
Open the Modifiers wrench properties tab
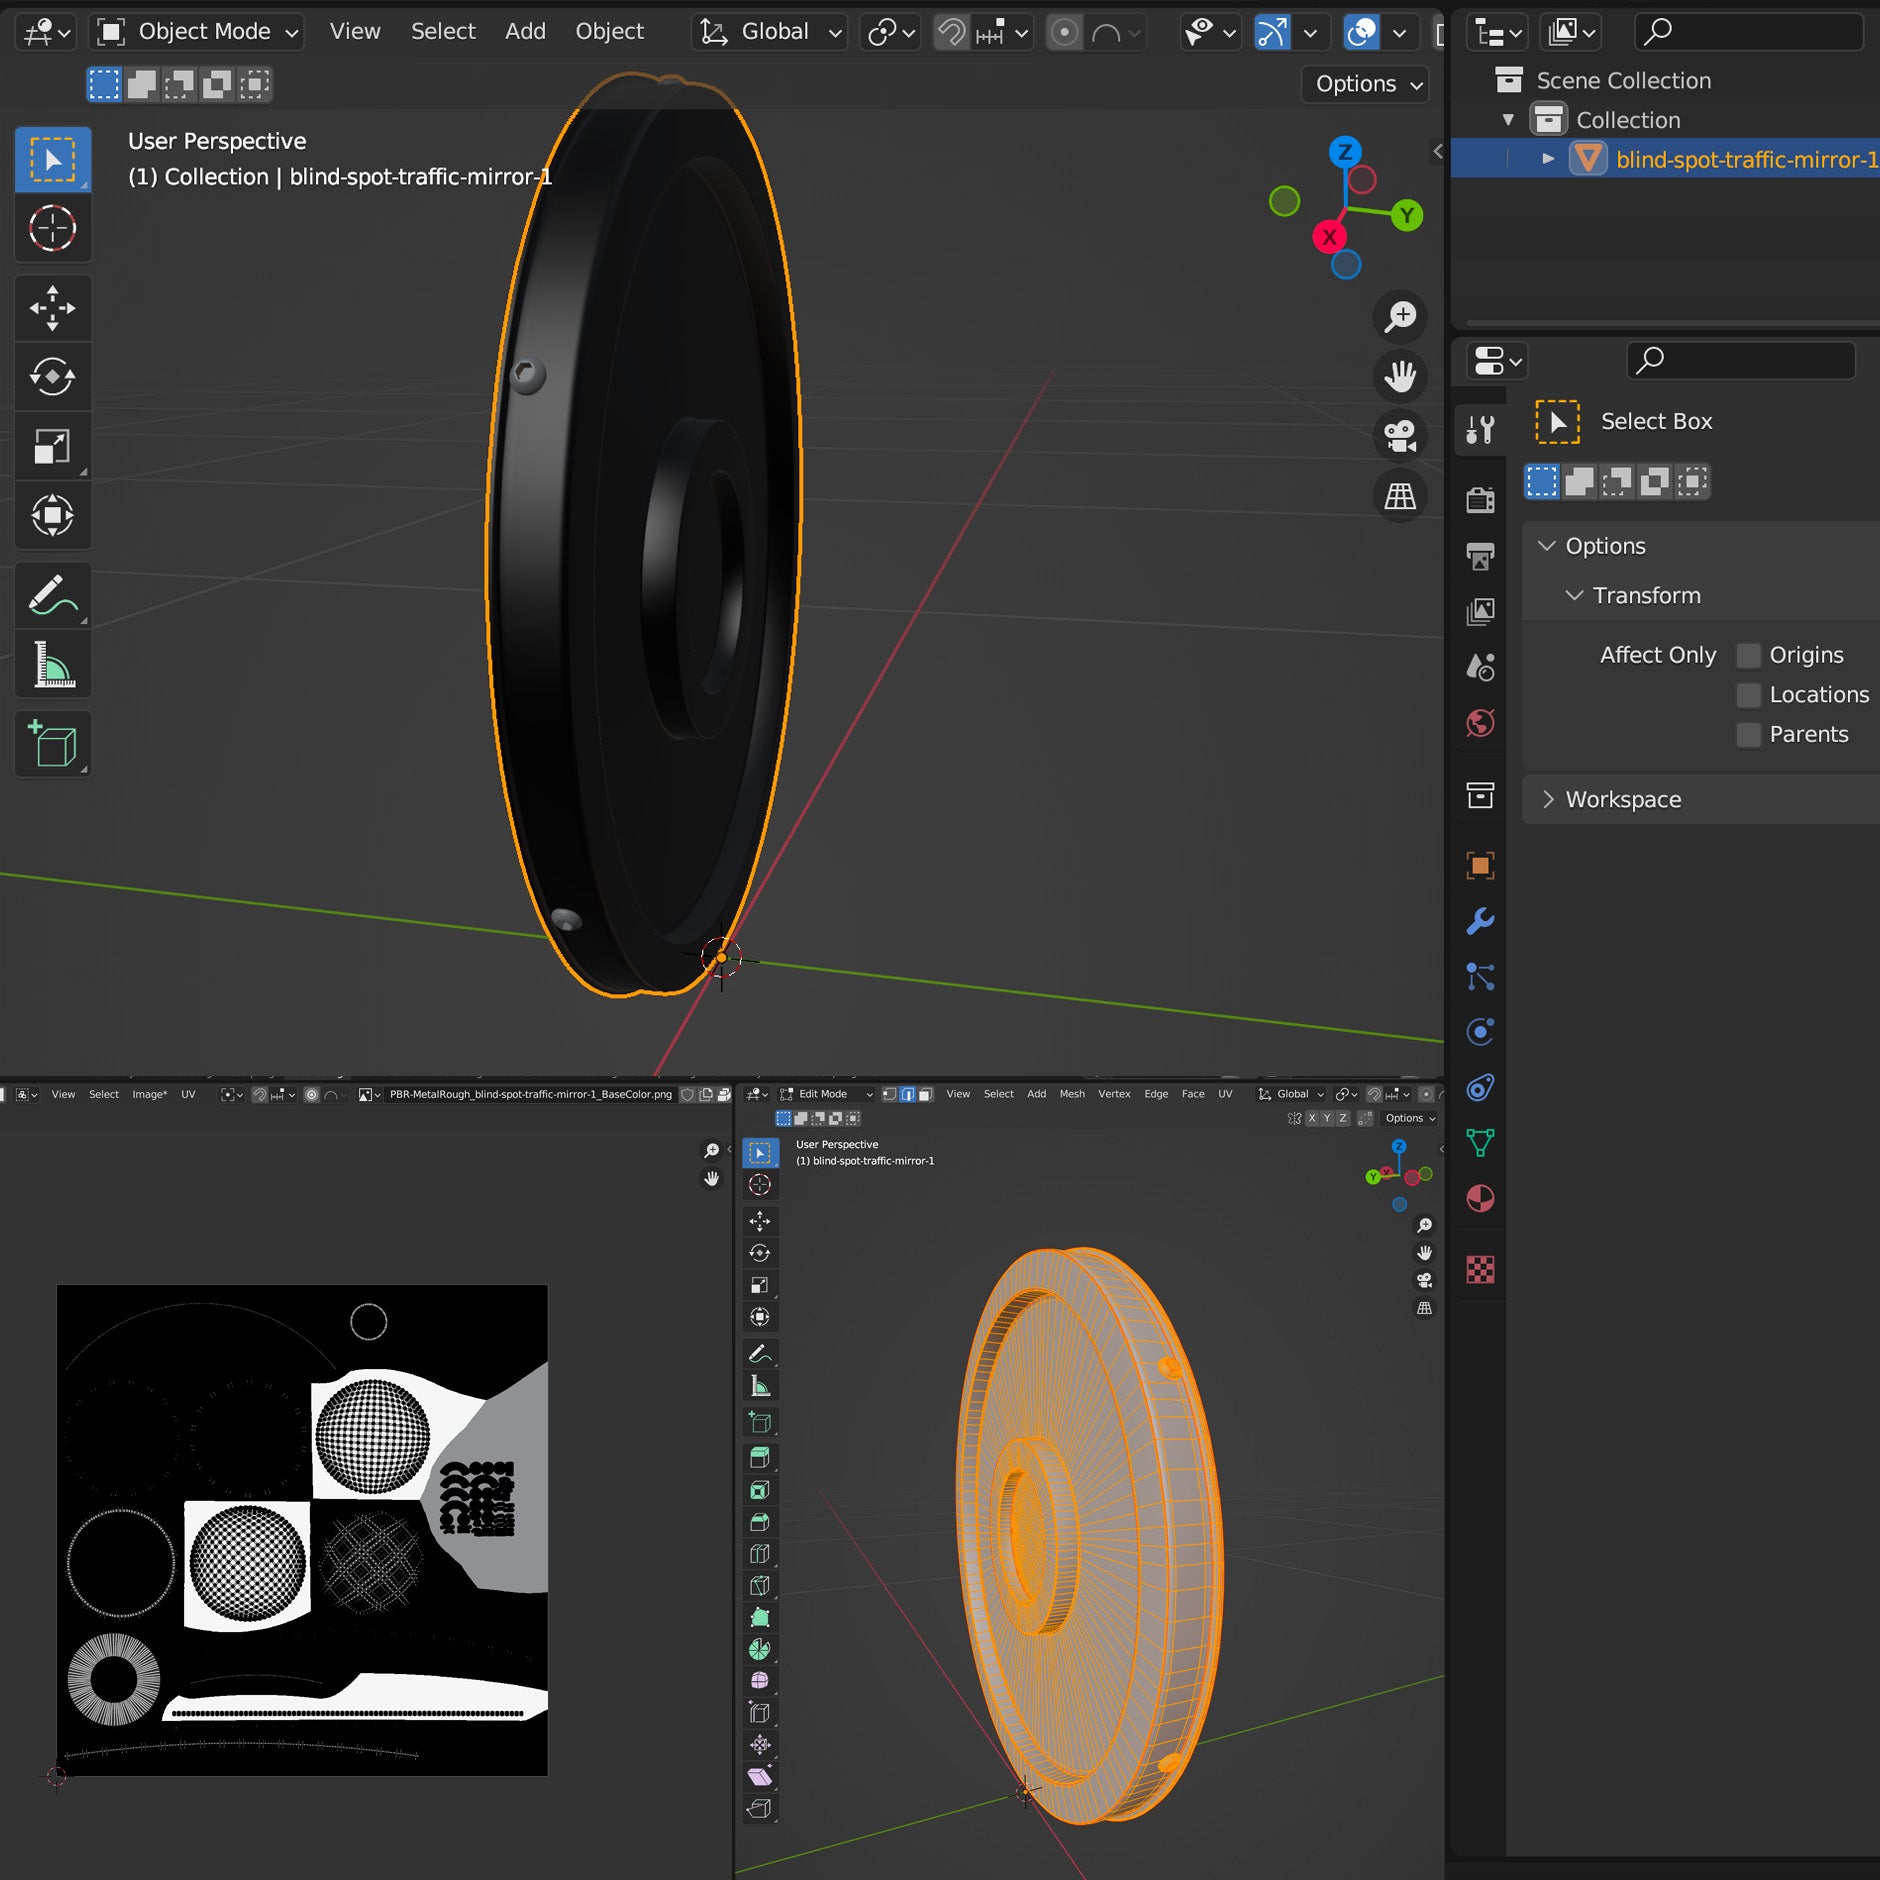coord(1480,921)
